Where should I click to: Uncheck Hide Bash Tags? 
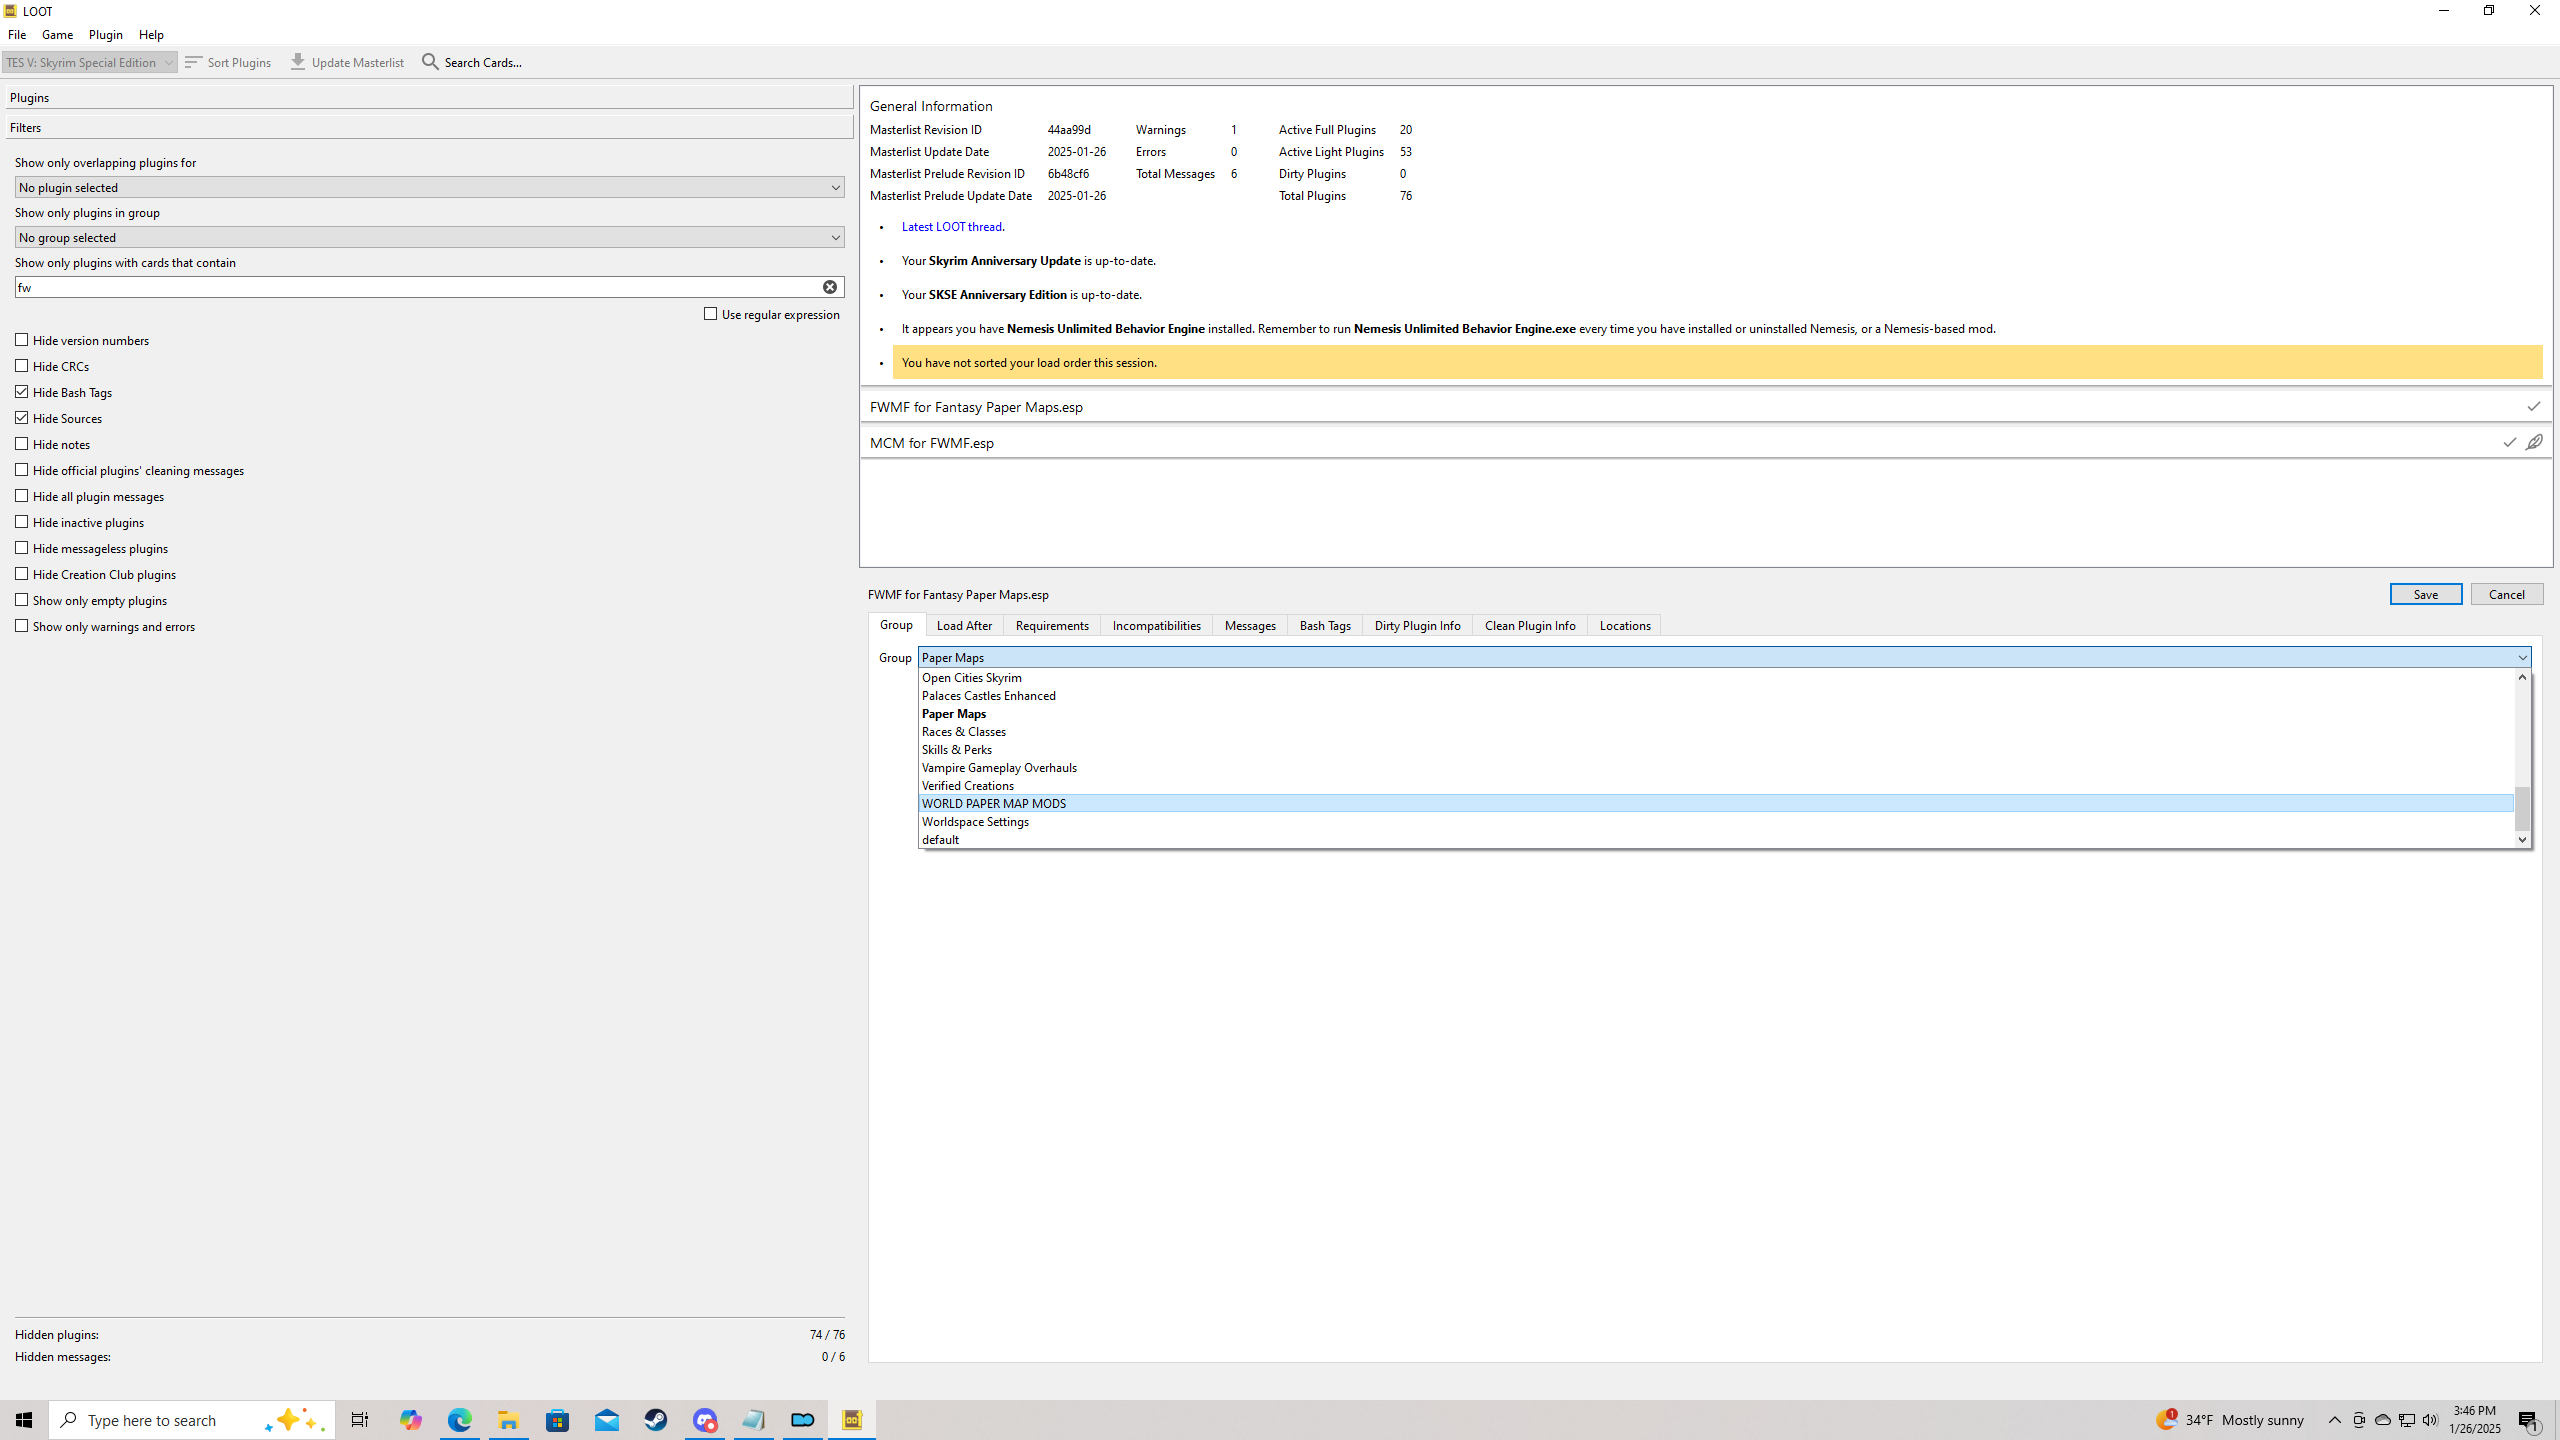tap(22, 392)
